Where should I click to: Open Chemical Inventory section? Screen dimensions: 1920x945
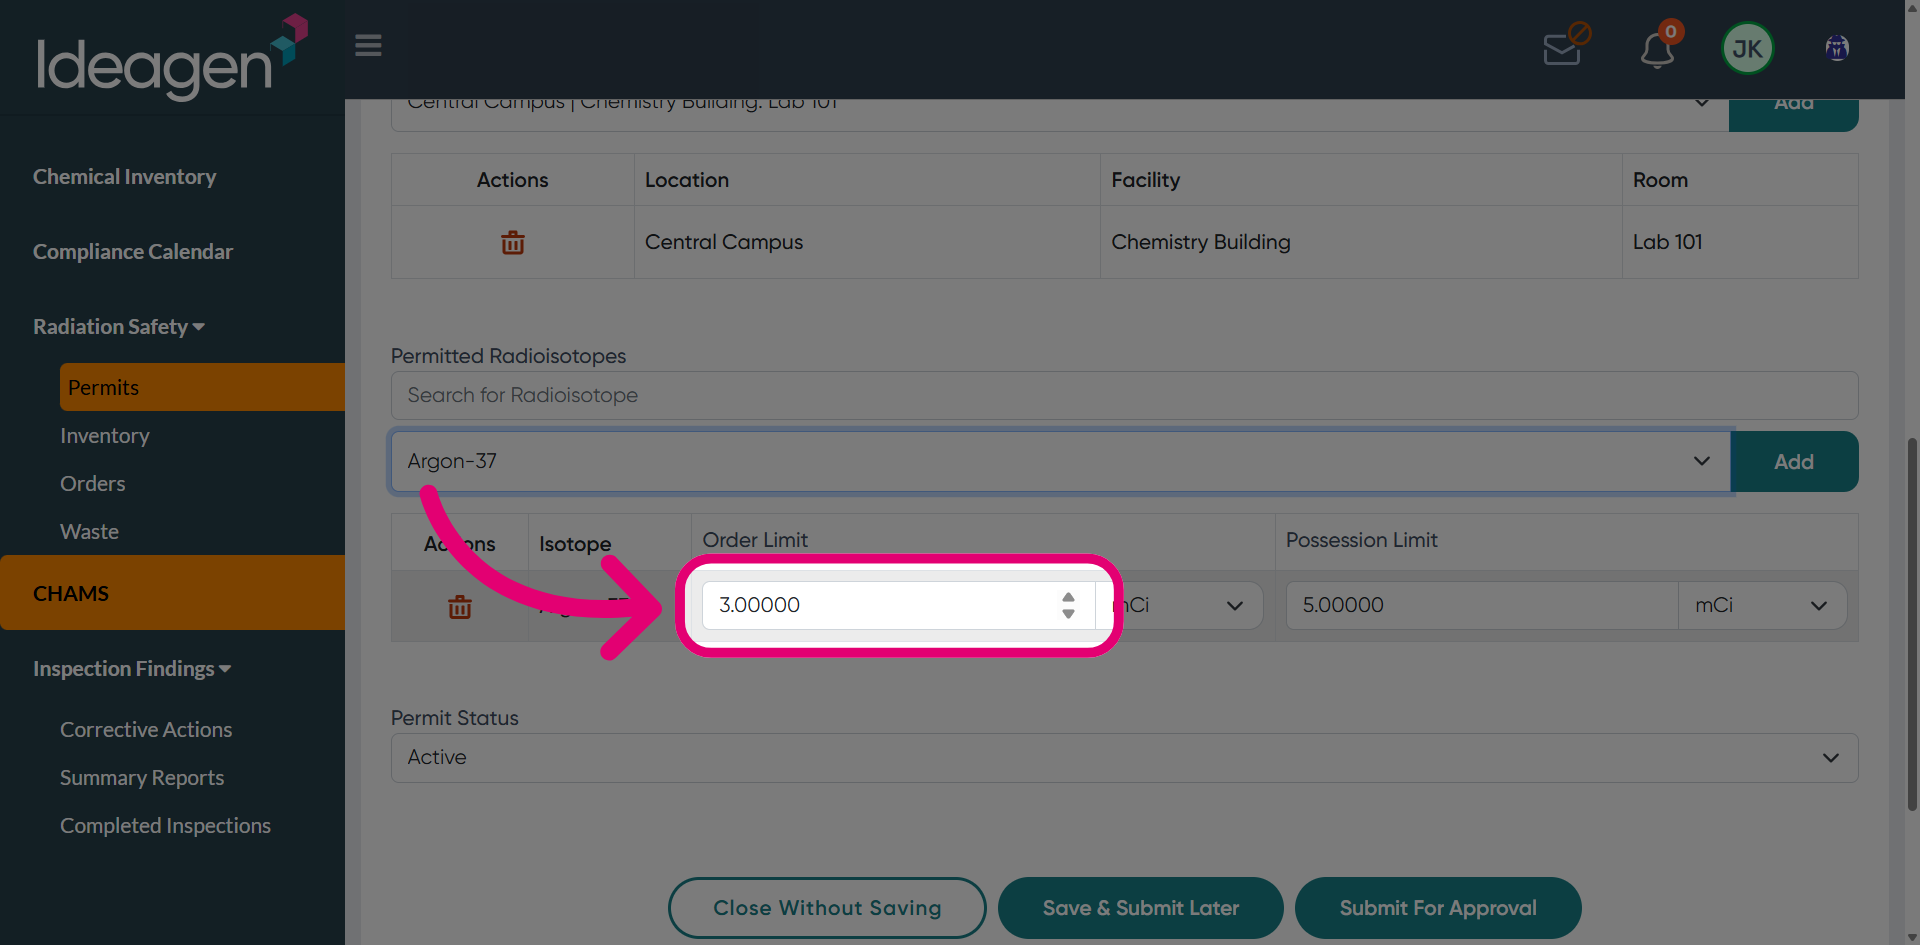124,177
